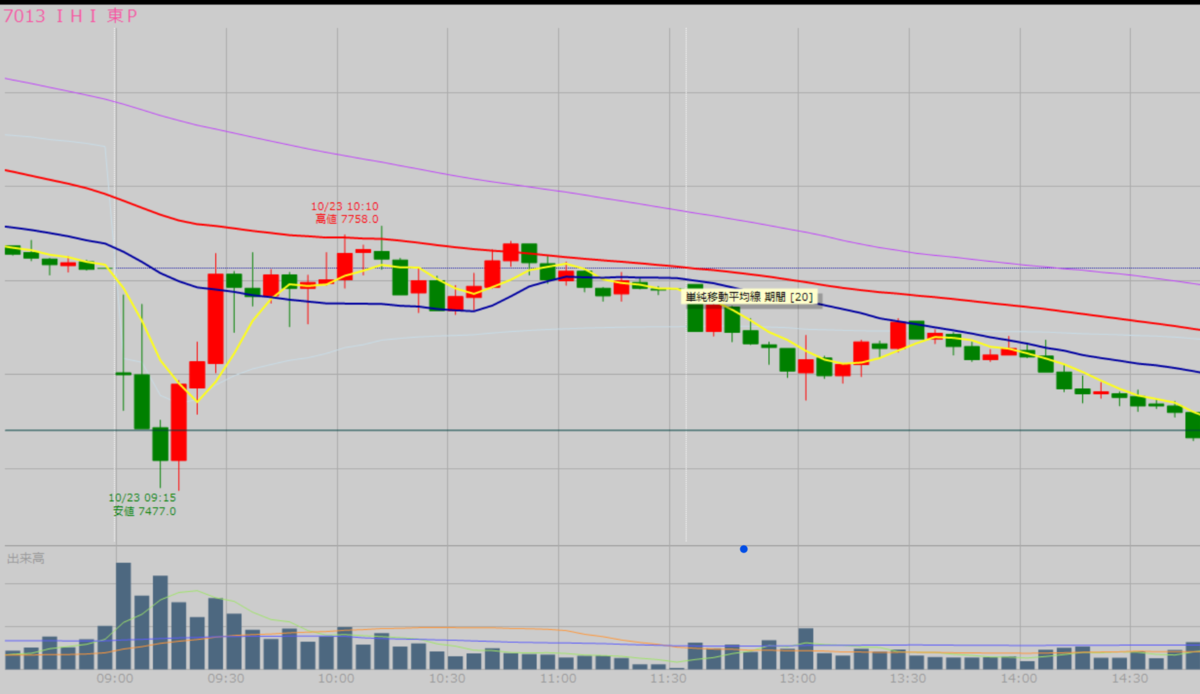Click the blue dot marker below chart

(743, 549)
